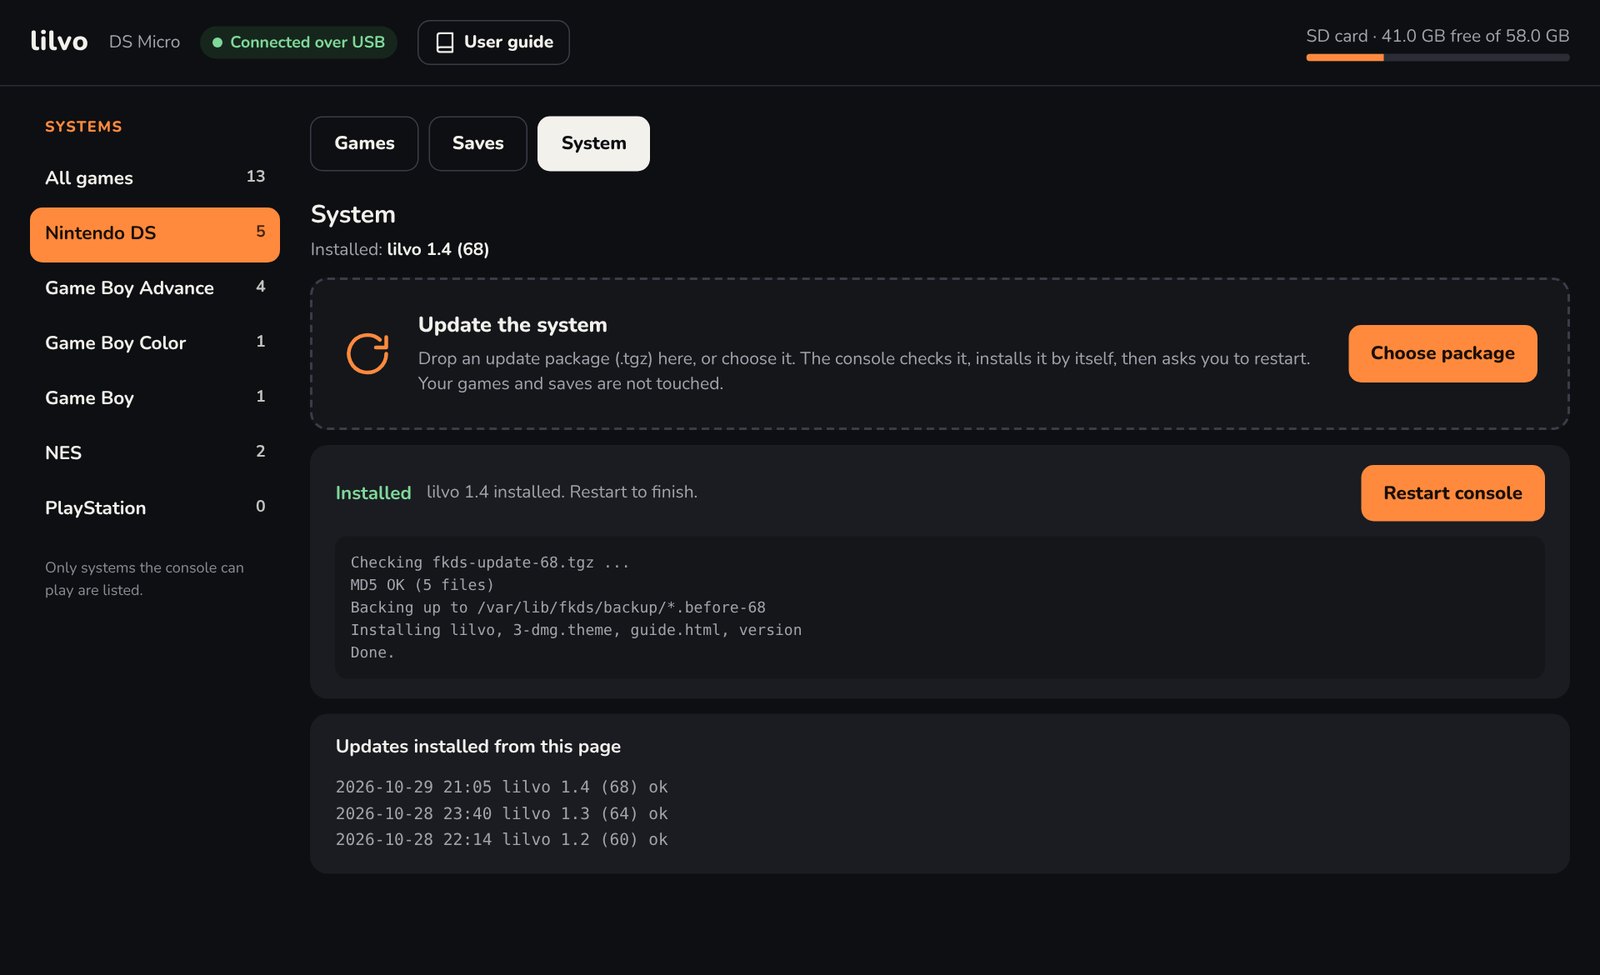Click the green Installed status label
This screenshot has height=975, width=1600.
[x=373, y=493]
